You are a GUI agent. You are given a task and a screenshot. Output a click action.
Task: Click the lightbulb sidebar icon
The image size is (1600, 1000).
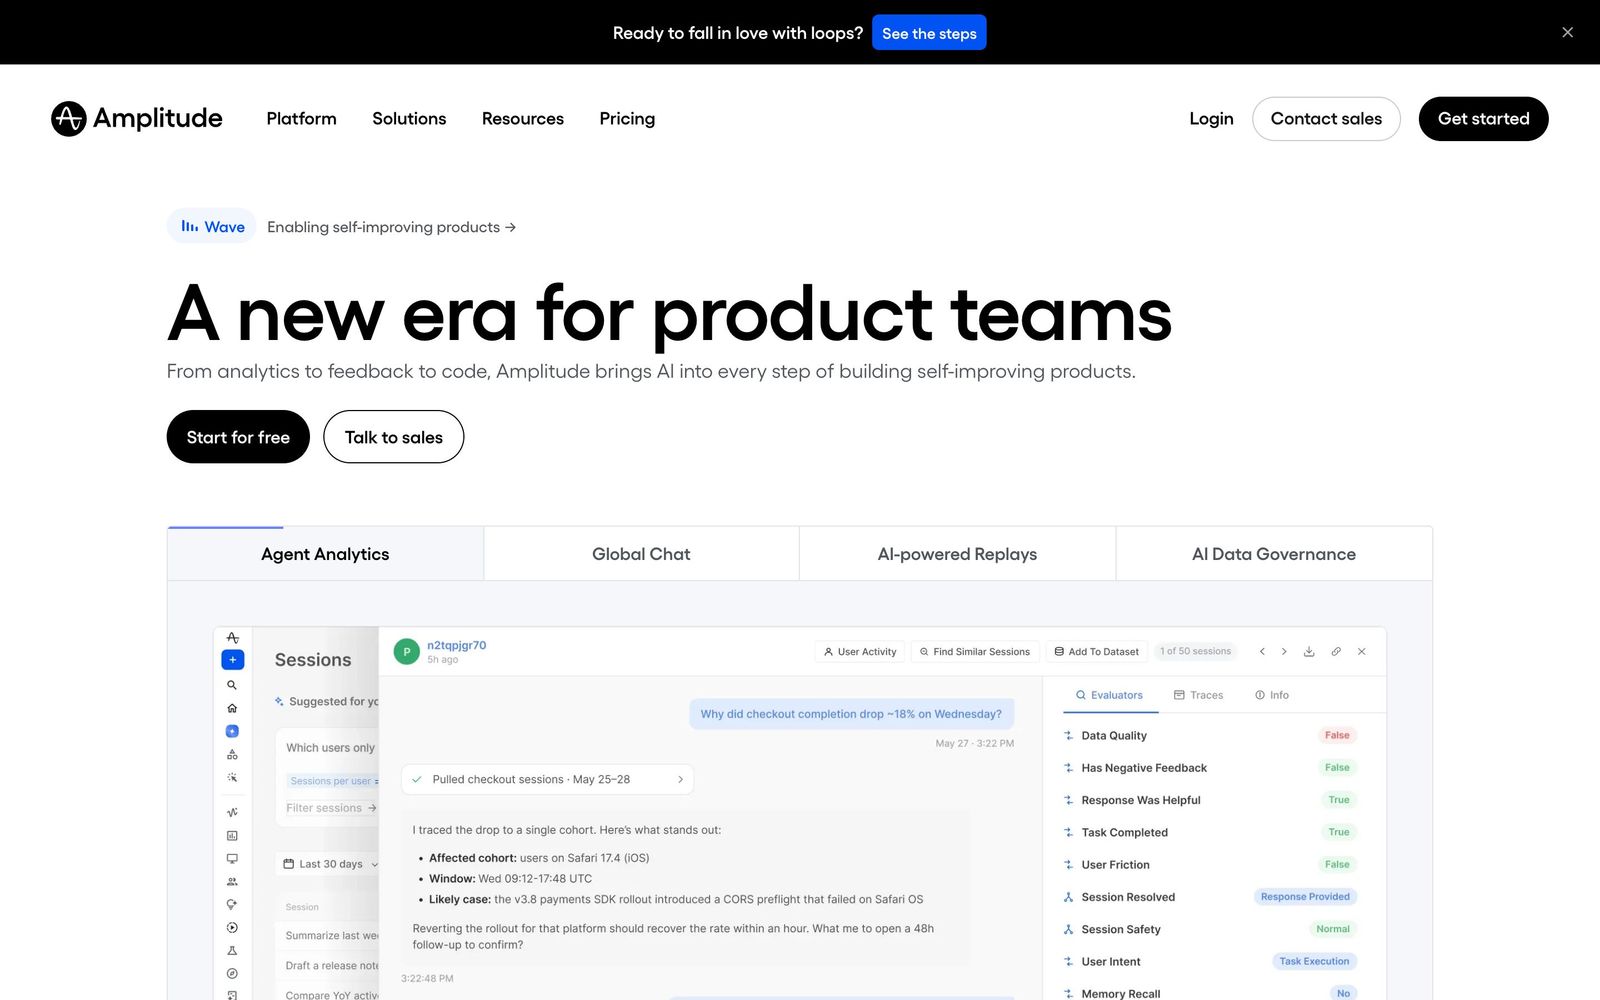232,904
